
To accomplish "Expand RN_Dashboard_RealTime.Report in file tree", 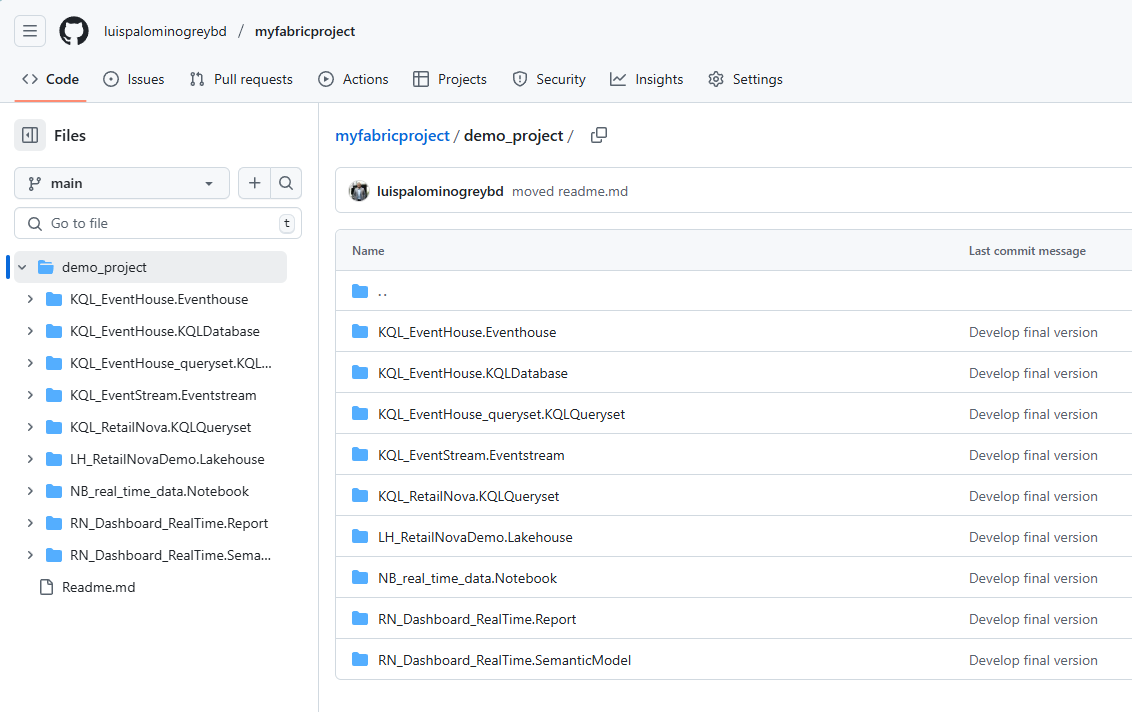I will [30, 523].
